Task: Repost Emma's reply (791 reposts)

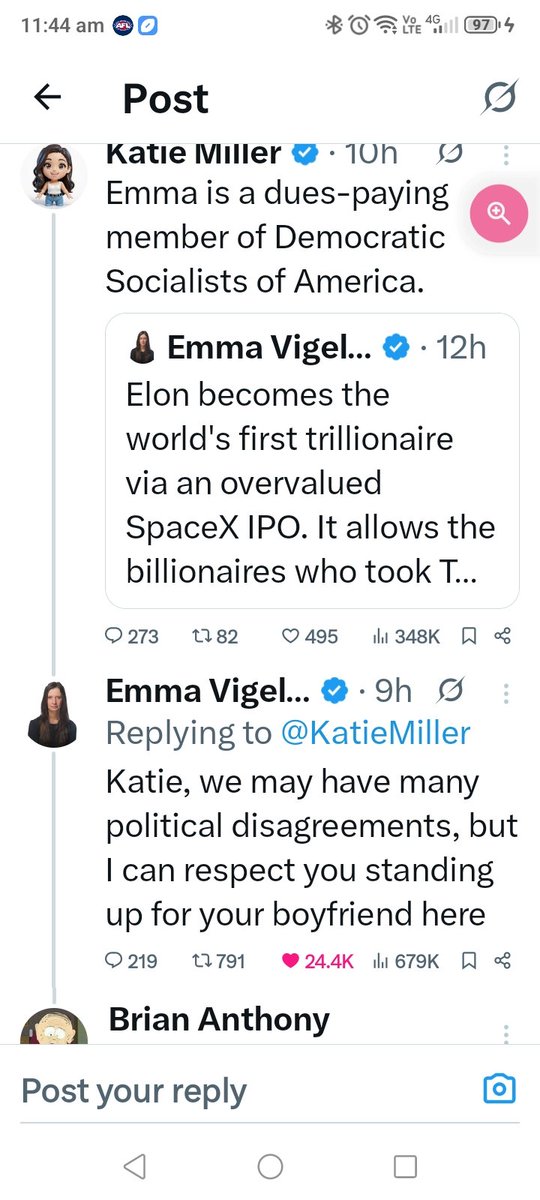Action: 217,961
